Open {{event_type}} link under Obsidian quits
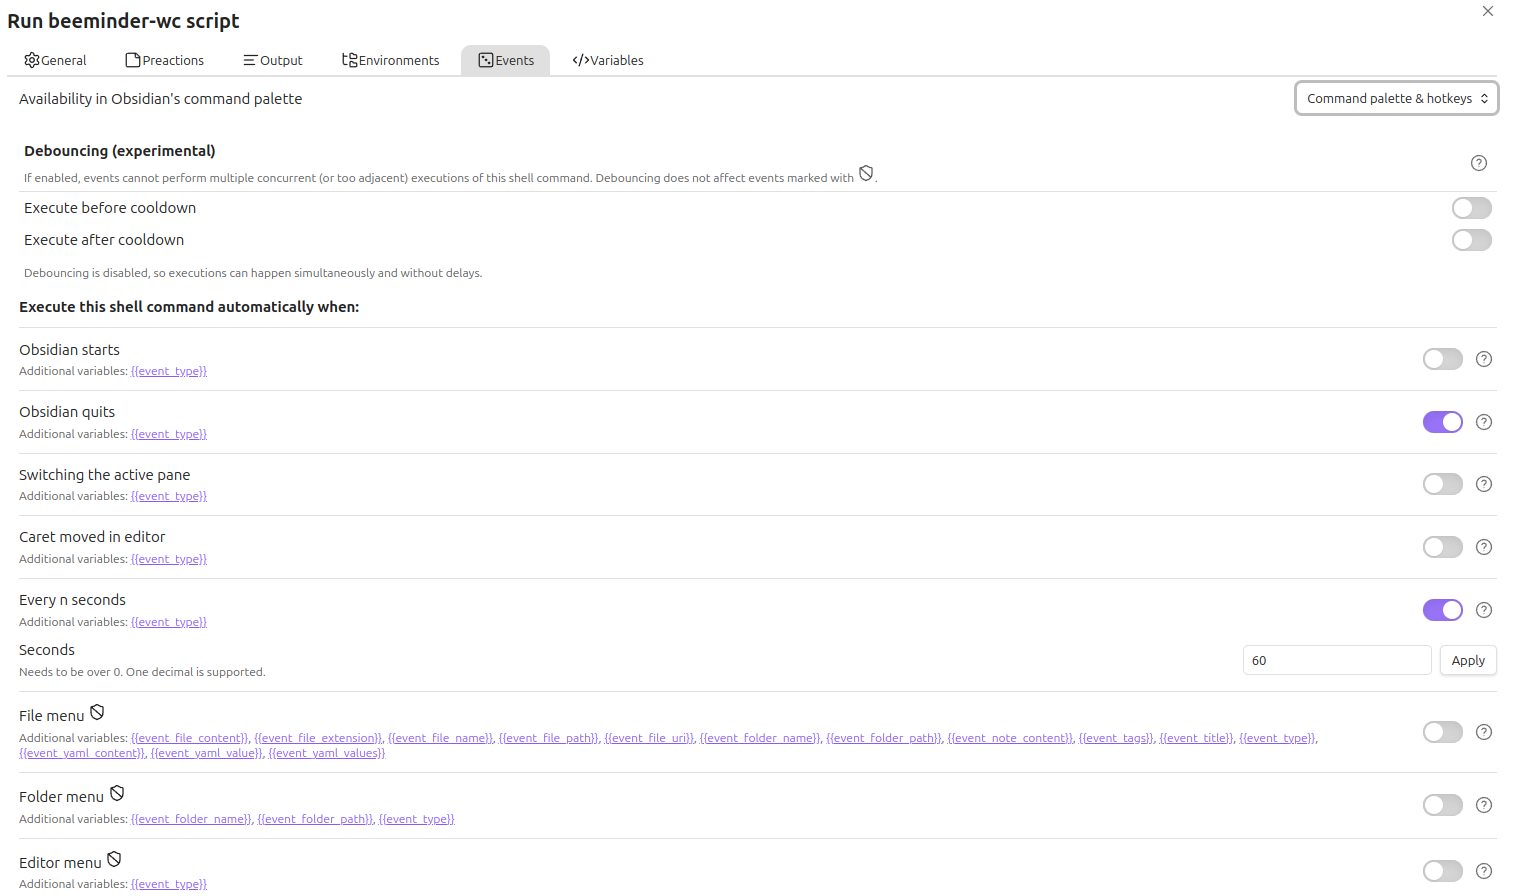The width and height of the screenshot is (1515, 896). coord(169,434)
